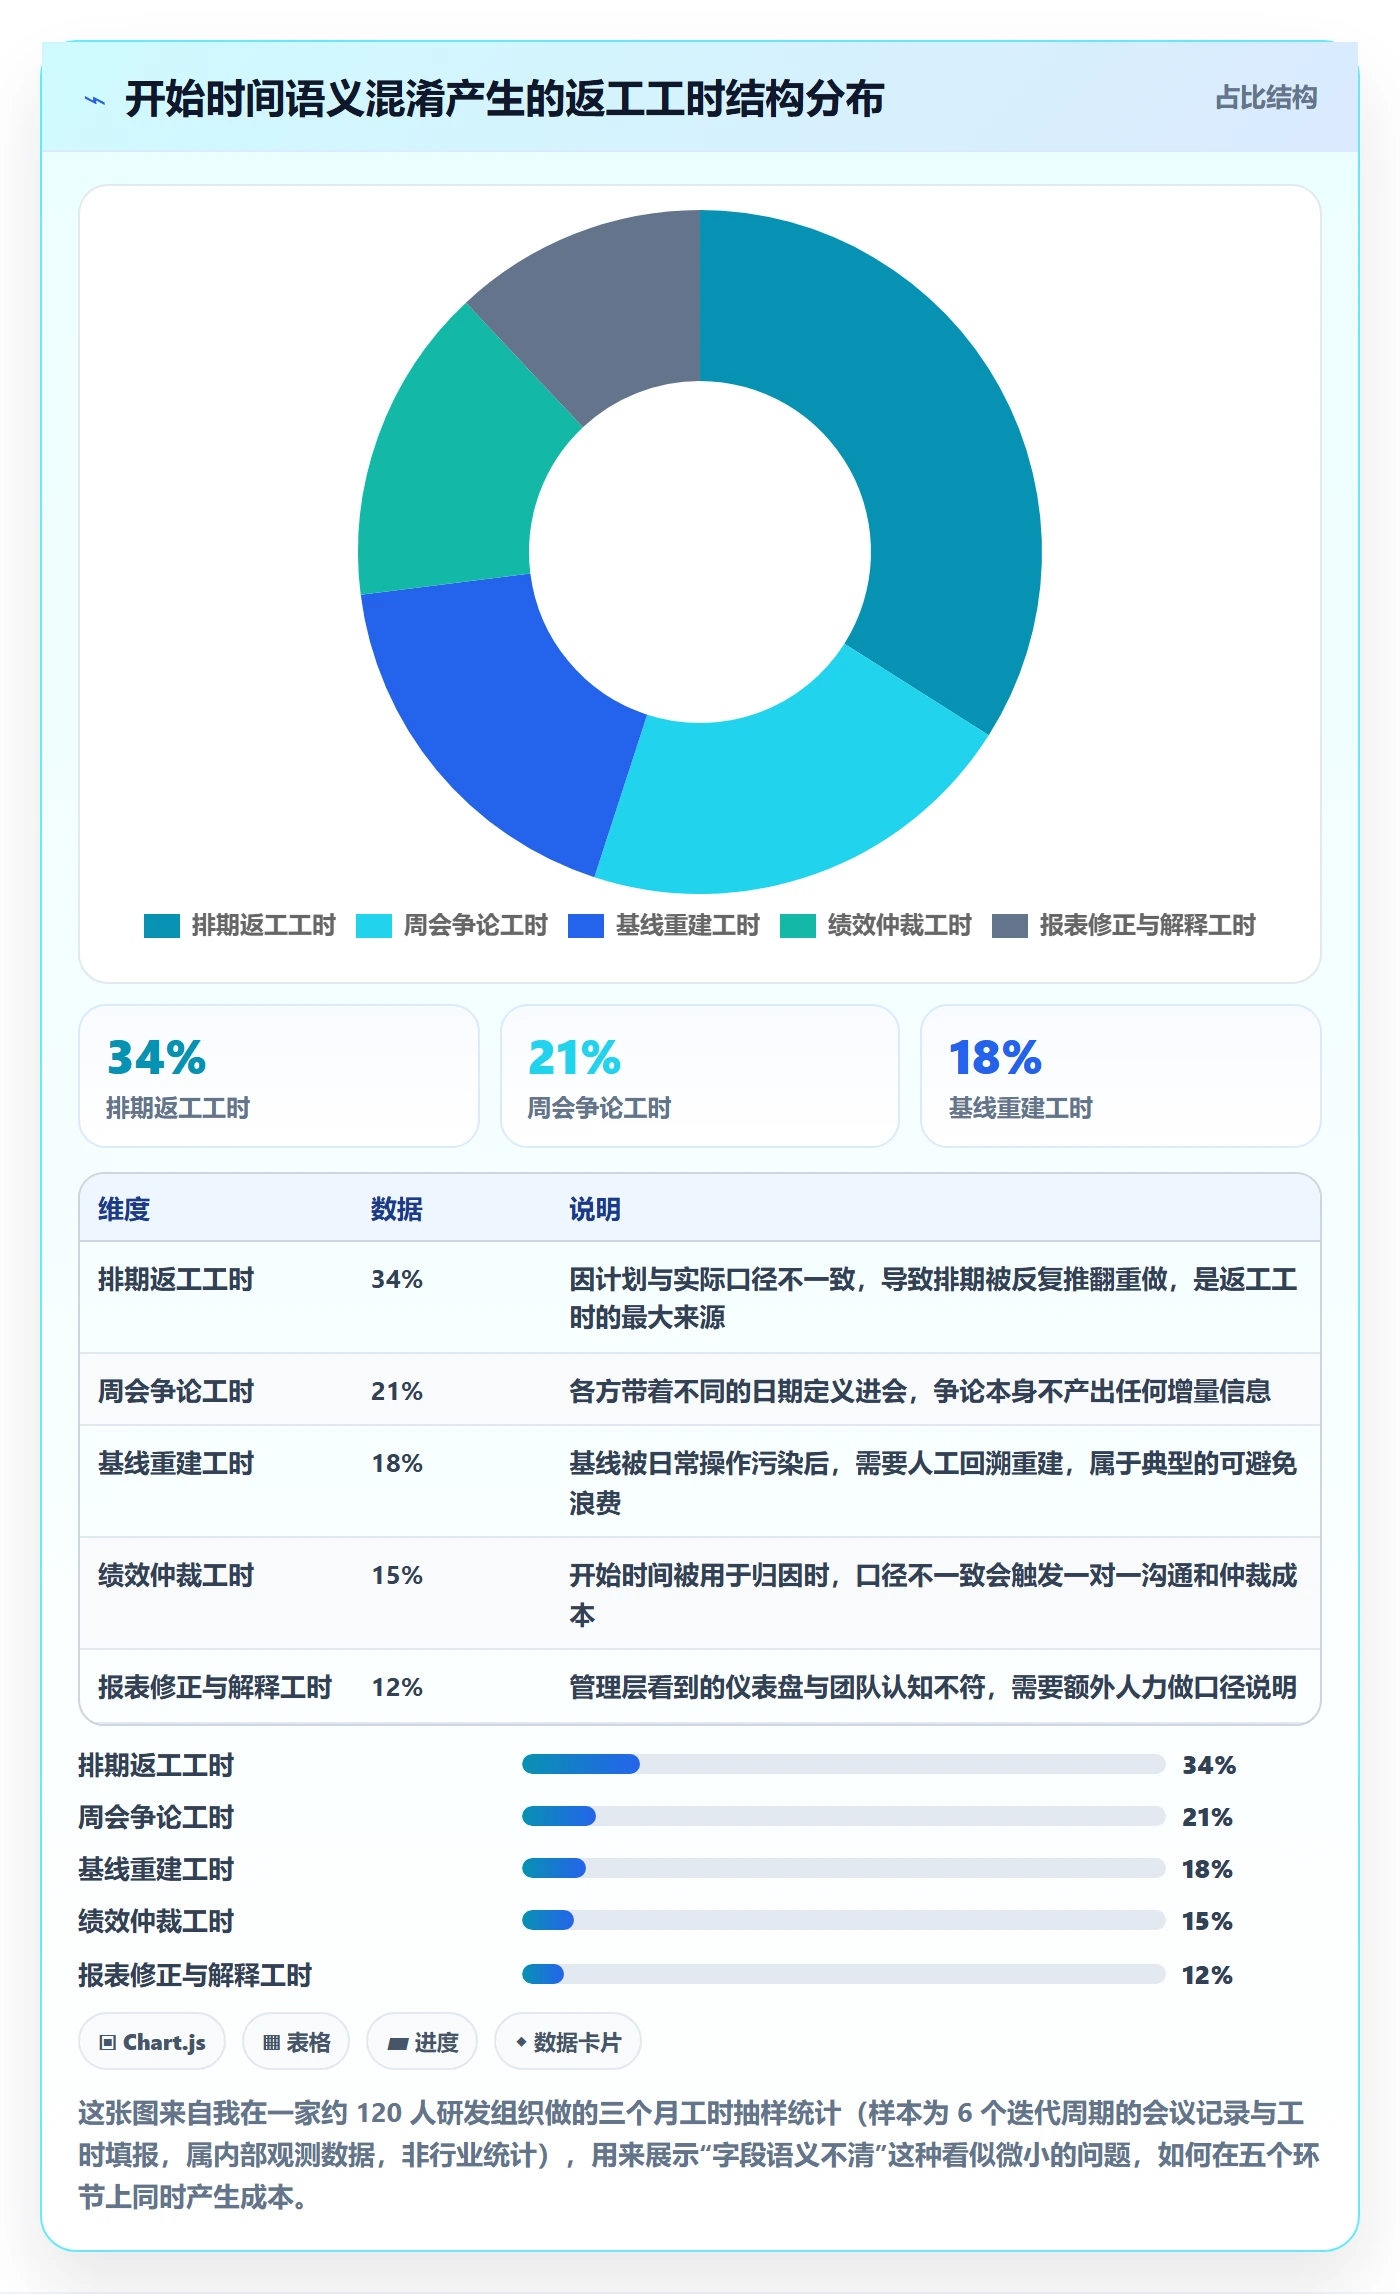This screenshot has width=1400, height=2294.
Task: Click the 数据 column header
Action: (397, 1209)
